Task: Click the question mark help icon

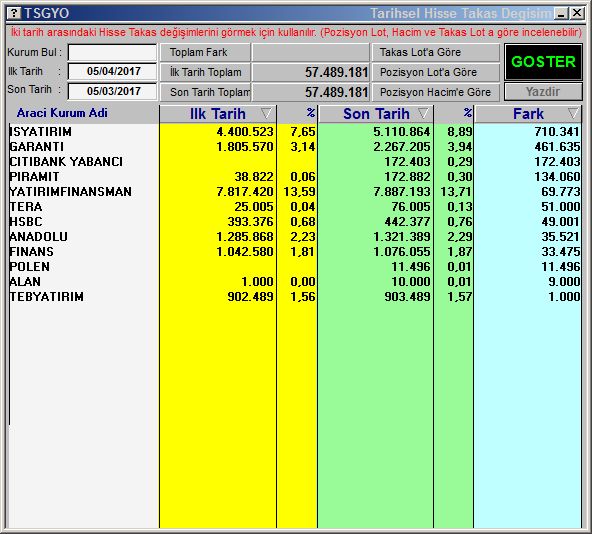Action: (x=14, y=14)
